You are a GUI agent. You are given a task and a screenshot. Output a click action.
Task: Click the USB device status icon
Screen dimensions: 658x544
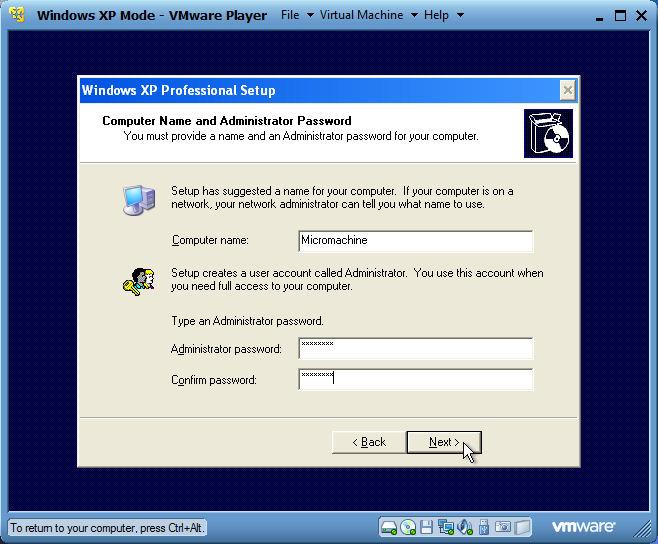pyautogui.click(x=484, y=527)
